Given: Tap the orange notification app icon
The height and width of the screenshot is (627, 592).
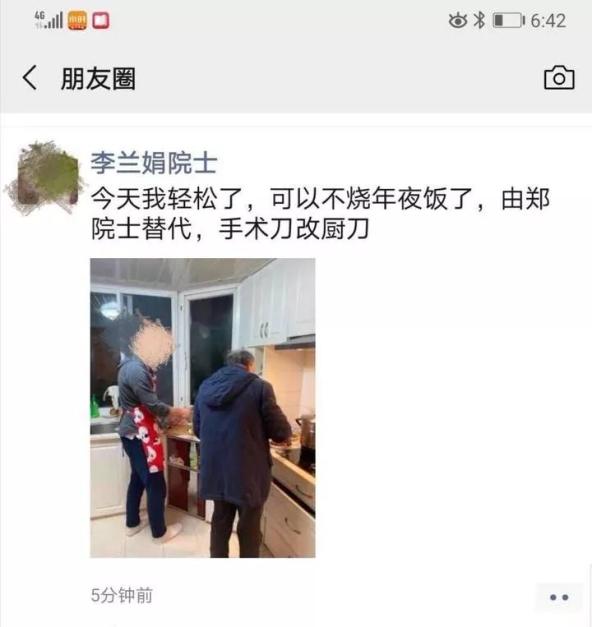Looking at the screenshot, I should click(x=77, y=21).
